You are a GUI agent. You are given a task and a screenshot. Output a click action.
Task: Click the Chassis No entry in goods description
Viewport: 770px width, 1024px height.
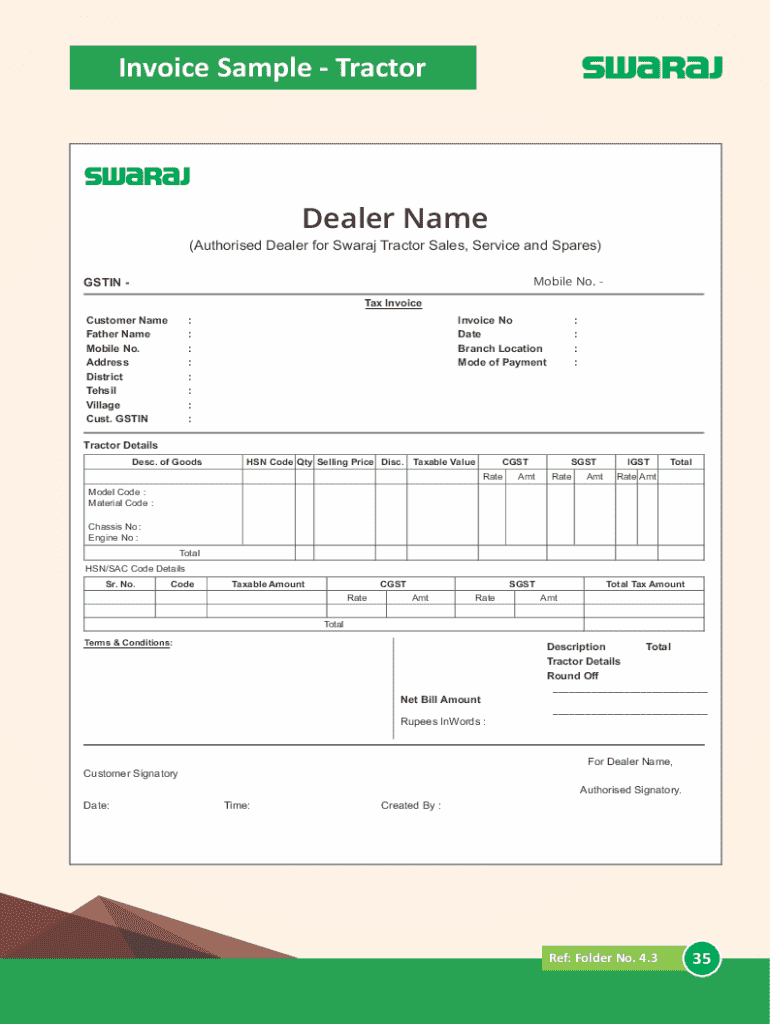click(114, 526)
